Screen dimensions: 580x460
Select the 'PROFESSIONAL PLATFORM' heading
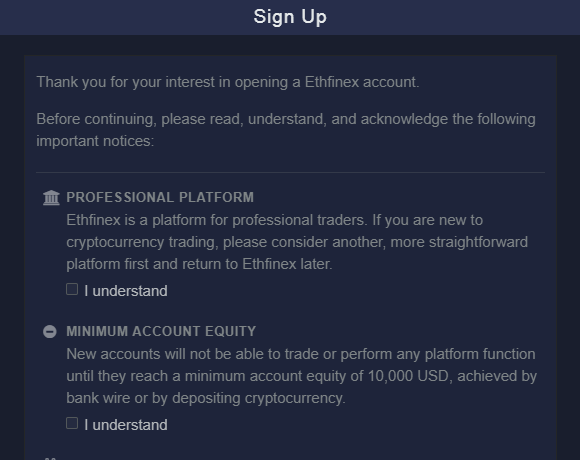160,197
